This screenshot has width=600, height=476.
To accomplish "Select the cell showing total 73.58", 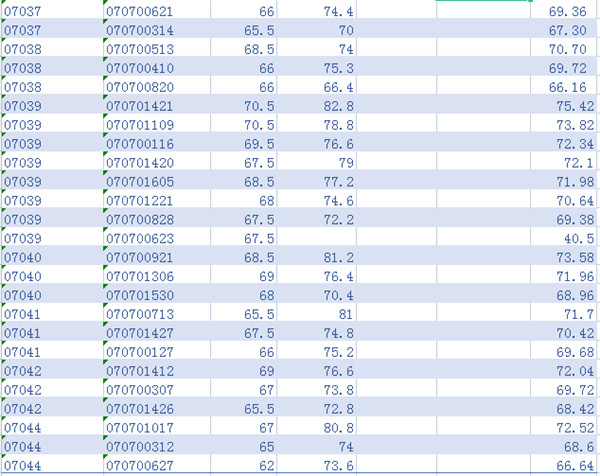I will (x=569, y=258).
